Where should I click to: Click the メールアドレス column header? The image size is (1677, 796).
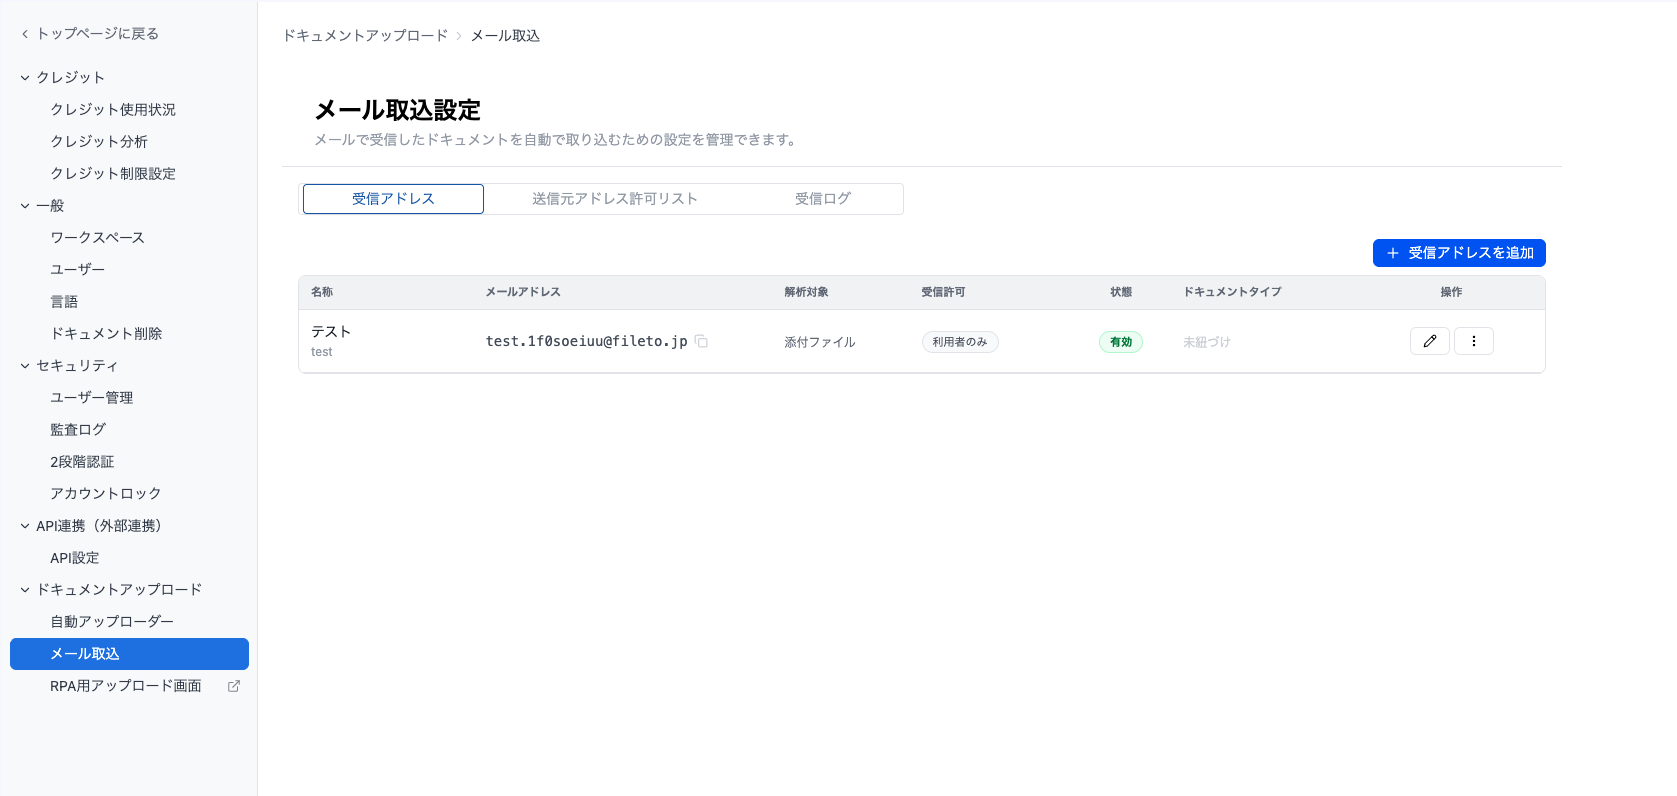[x=523, y=292]
